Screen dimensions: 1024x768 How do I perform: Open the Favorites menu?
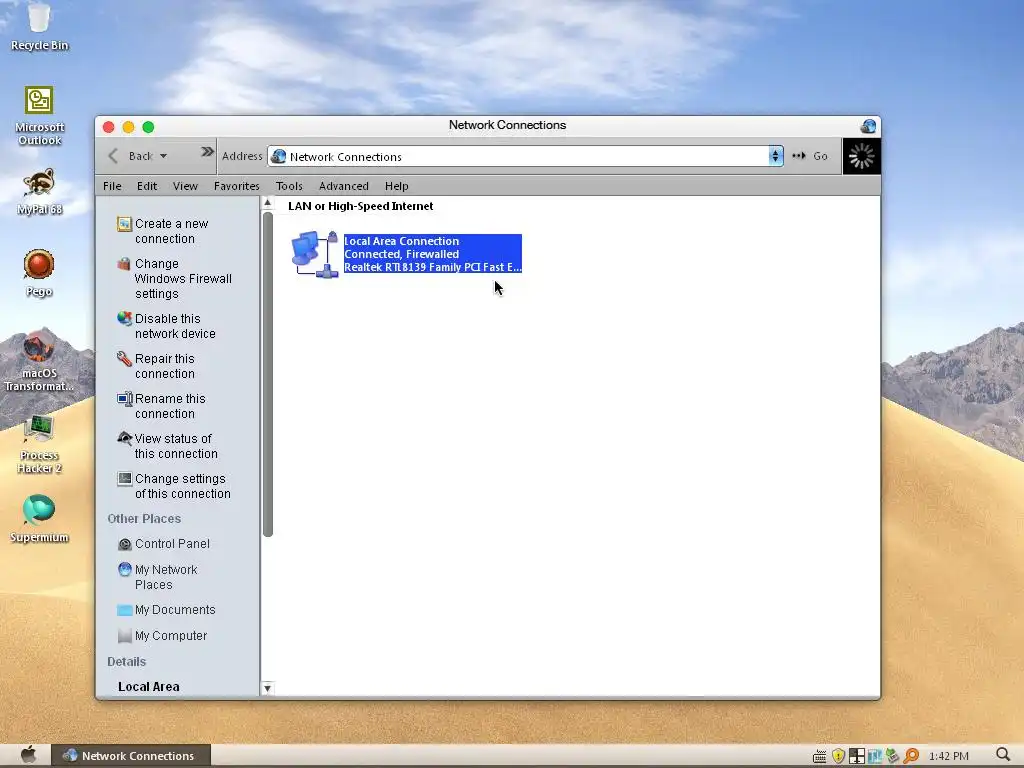pos(236,186)
